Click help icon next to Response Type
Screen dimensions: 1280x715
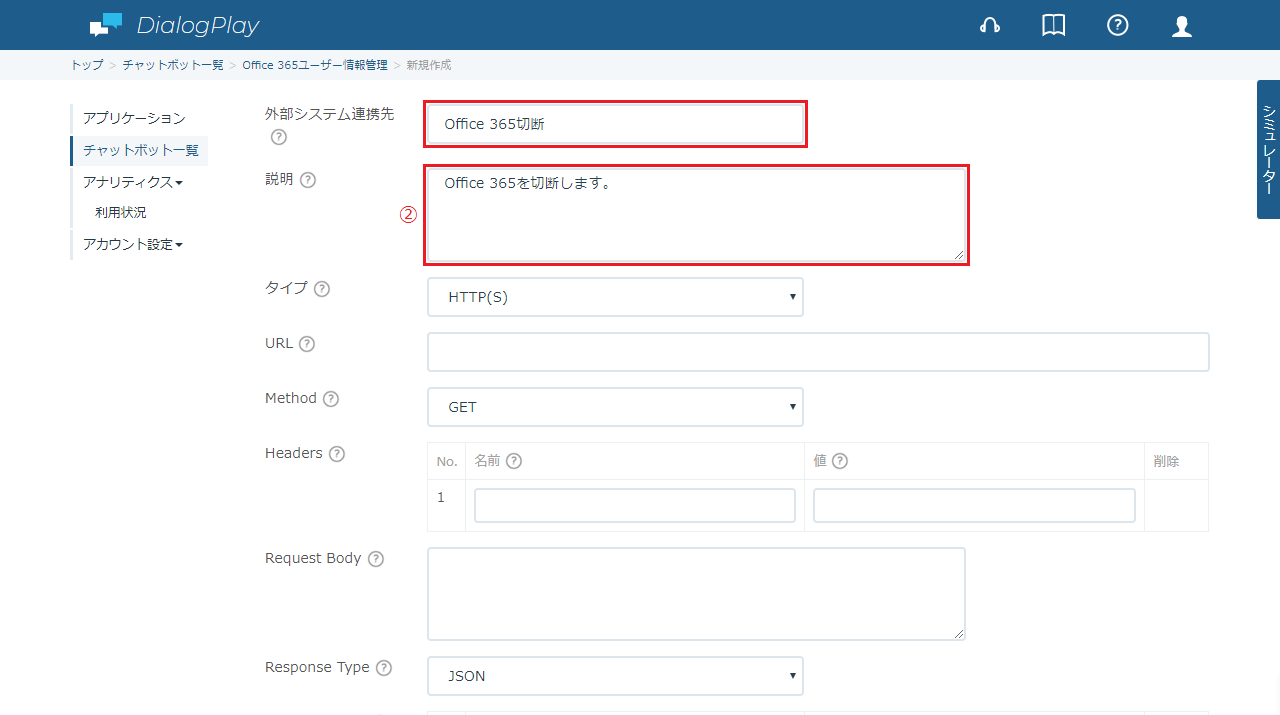tap(384, 668)
